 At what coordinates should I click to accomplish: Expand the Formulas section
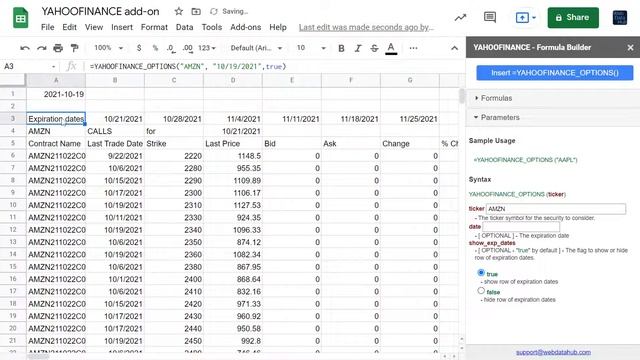point(493,98)
